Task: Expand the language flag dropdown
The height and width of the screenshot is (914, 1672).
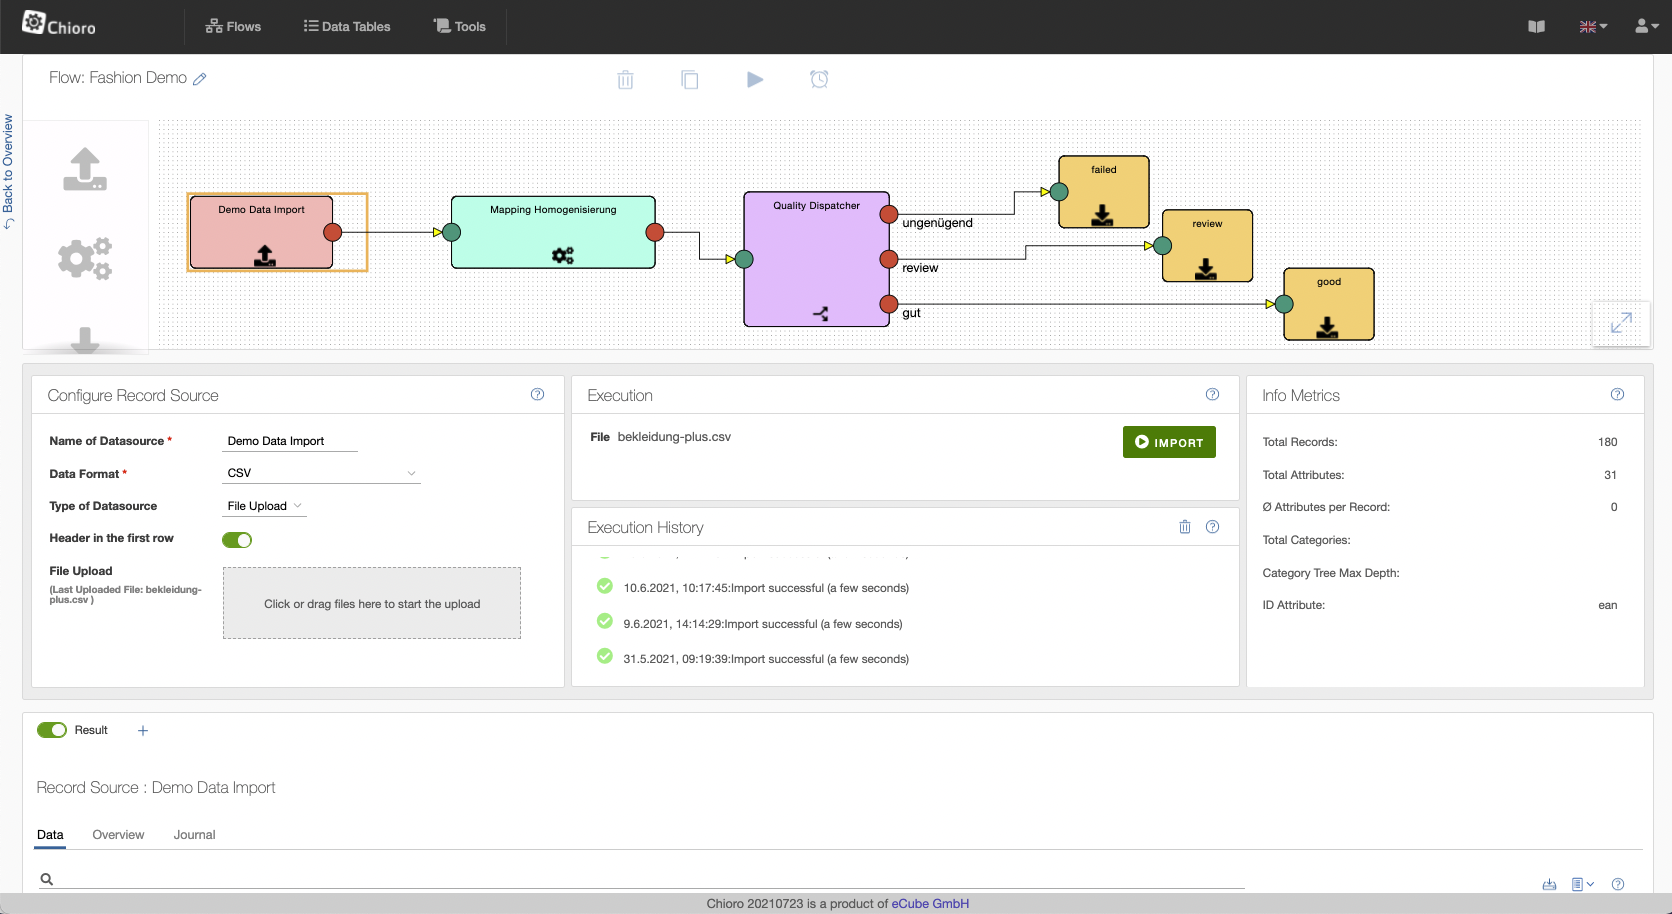Action: pyautogui.click(x=1593, y=27)
